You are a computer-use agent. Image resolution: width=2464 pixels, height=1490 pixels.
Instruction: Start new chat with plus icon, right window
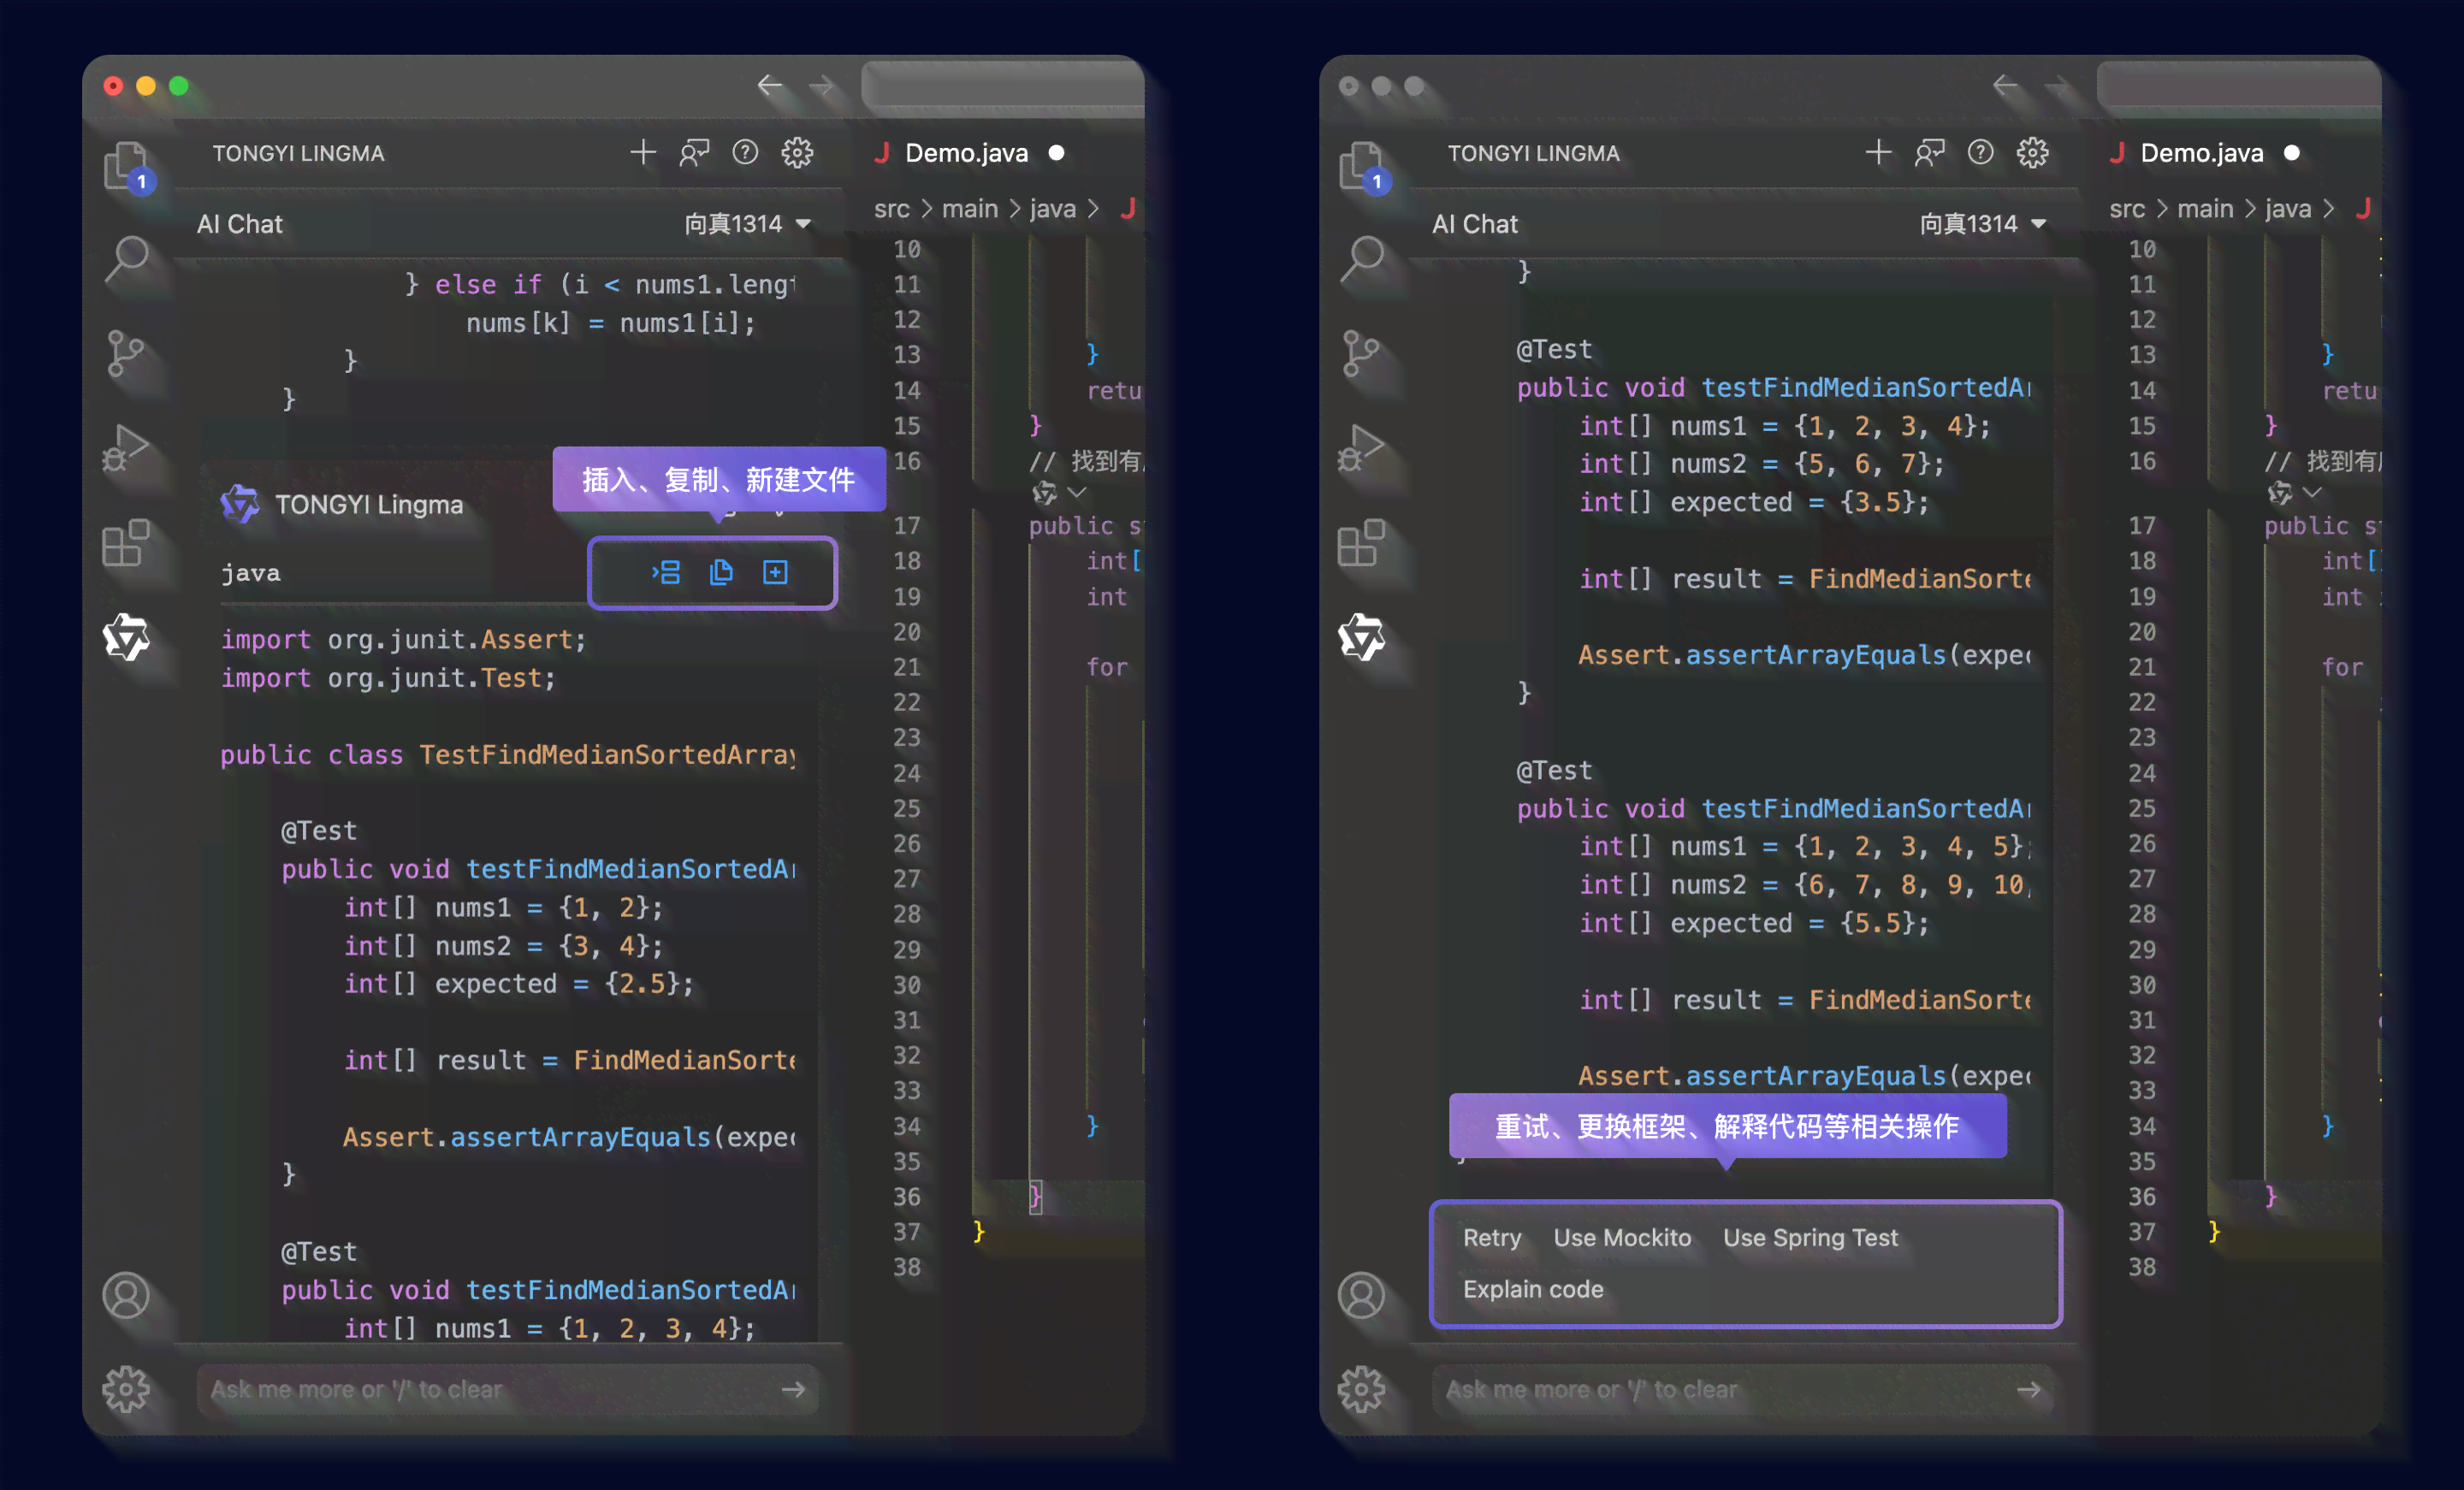[1878, 153]
